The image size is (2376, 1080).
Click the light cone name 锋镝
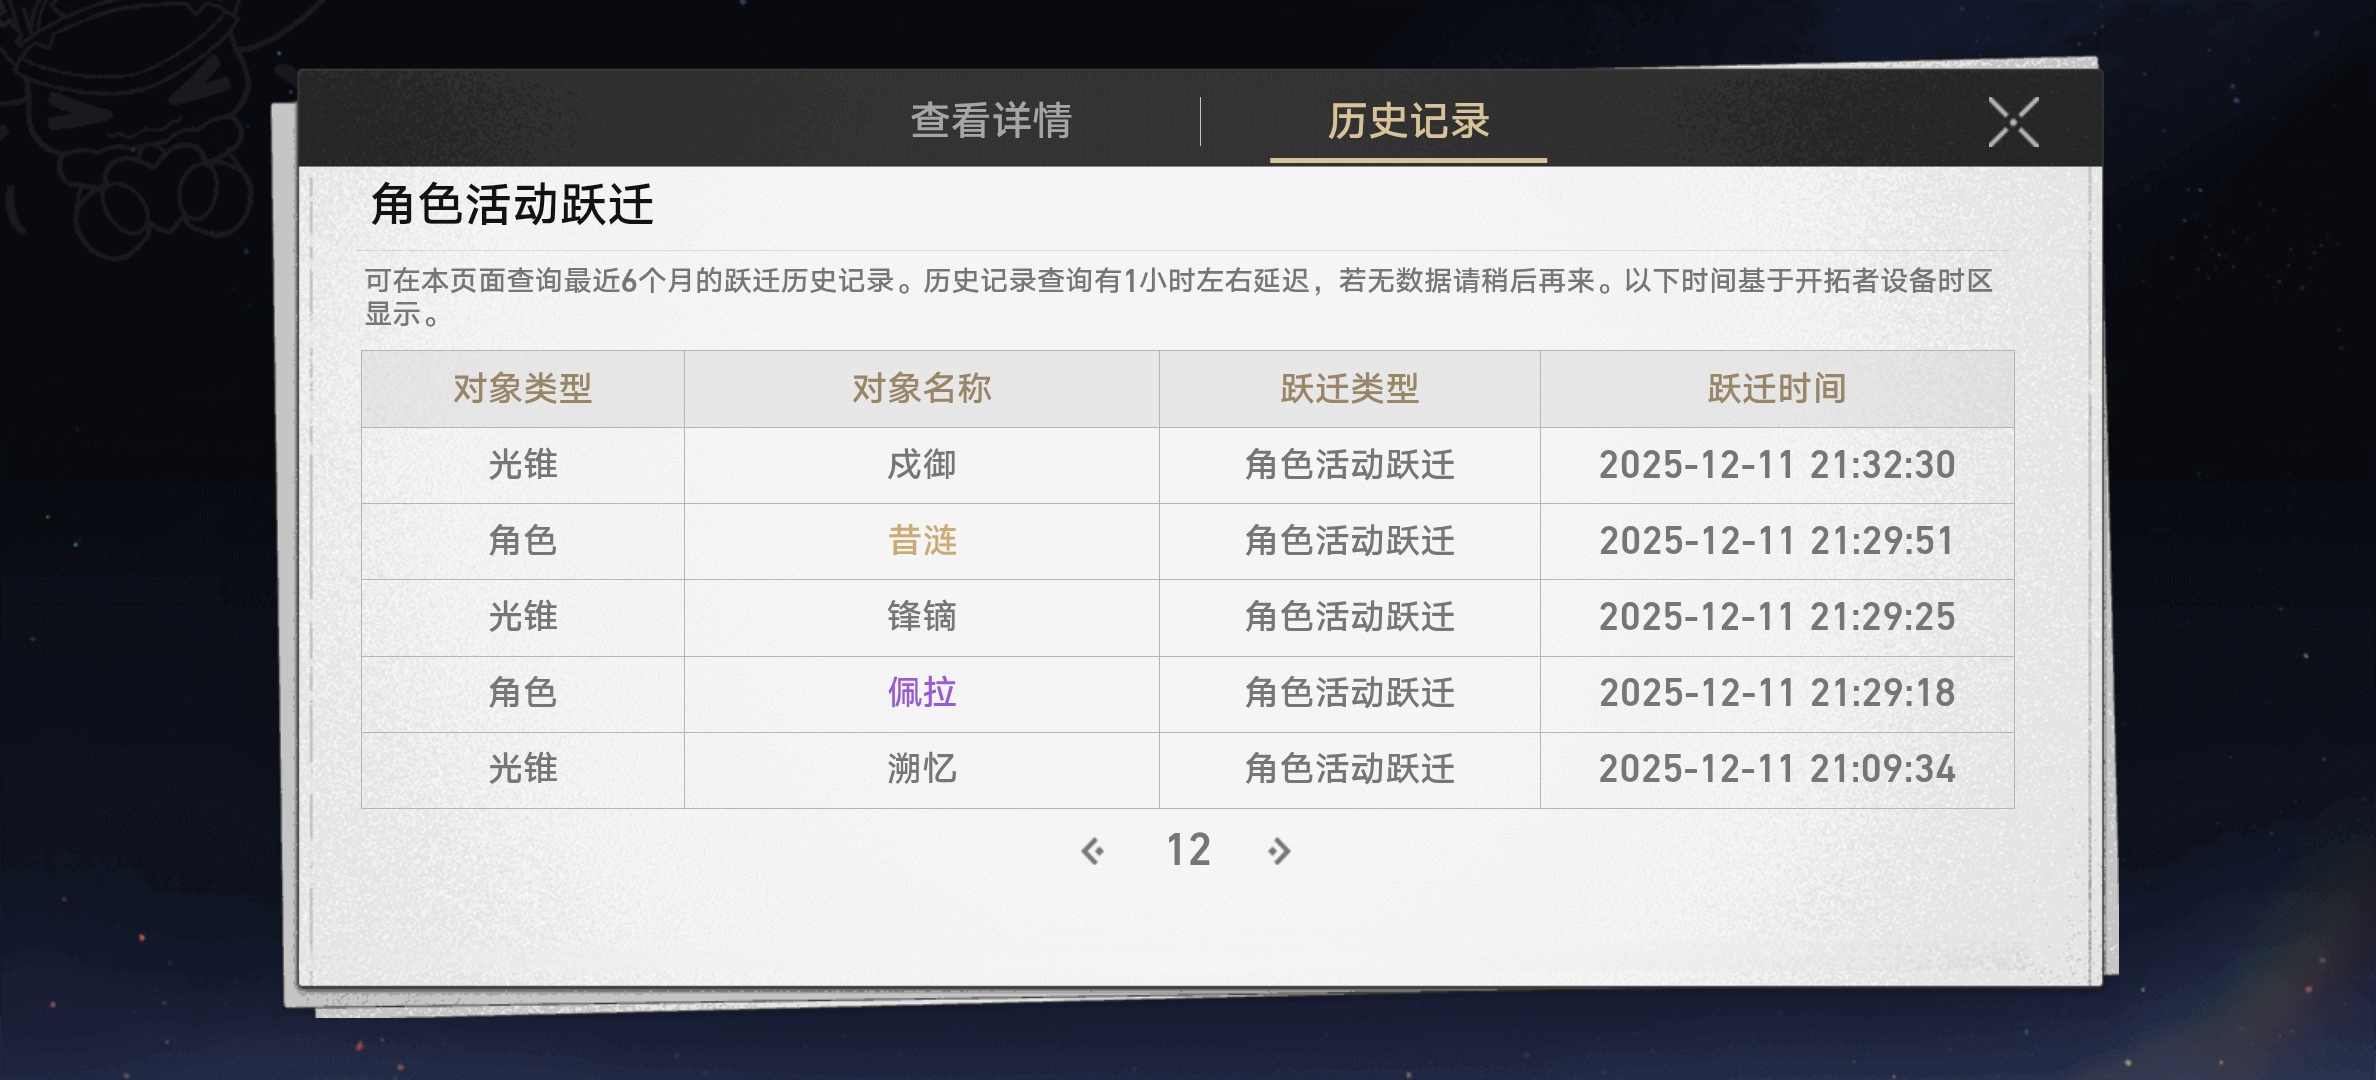click(x=922, y=617)
